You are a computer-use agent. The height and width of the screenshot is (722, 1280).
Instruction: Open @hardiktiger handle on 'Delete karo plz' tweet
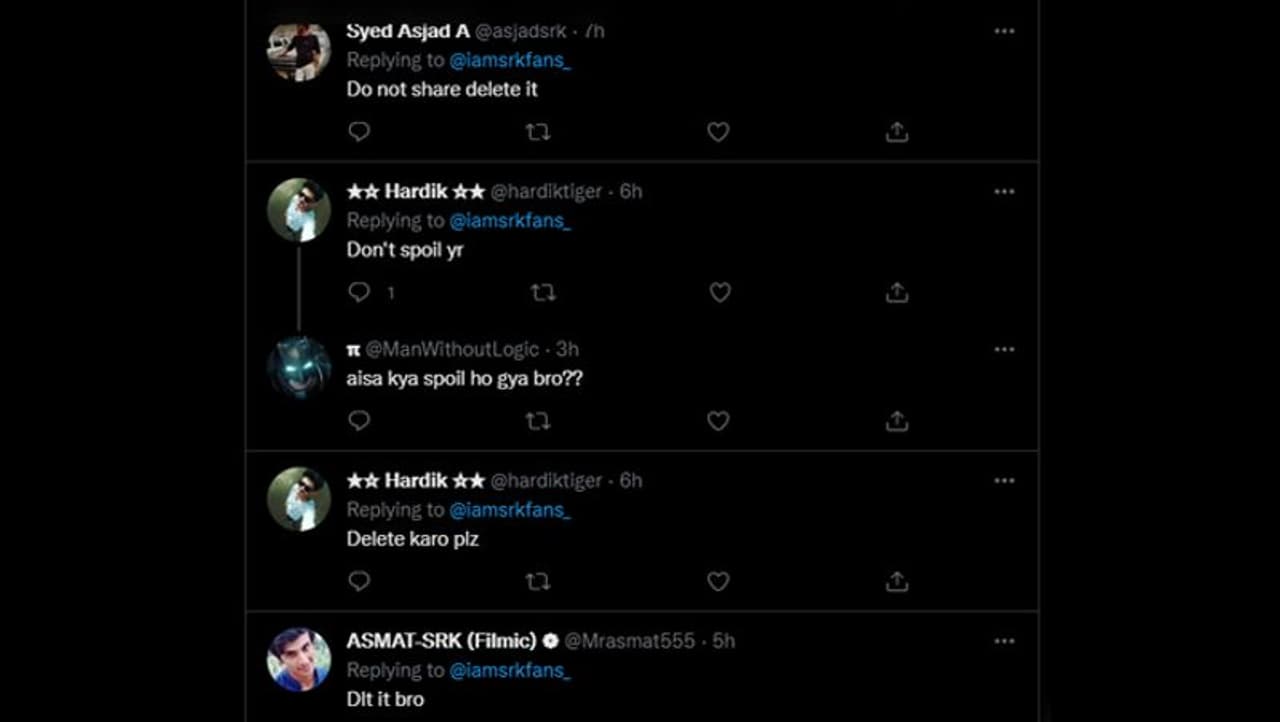coord(546,480)
